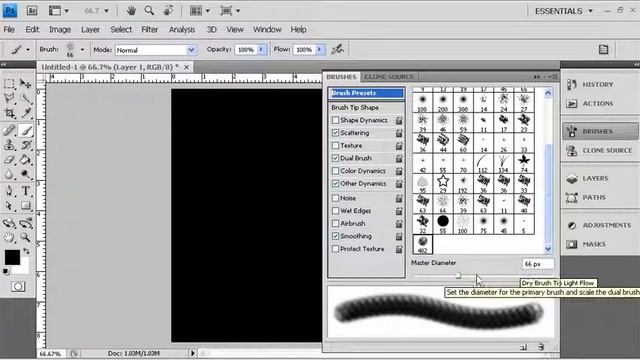Select the Pen tool

pos(9,191)
